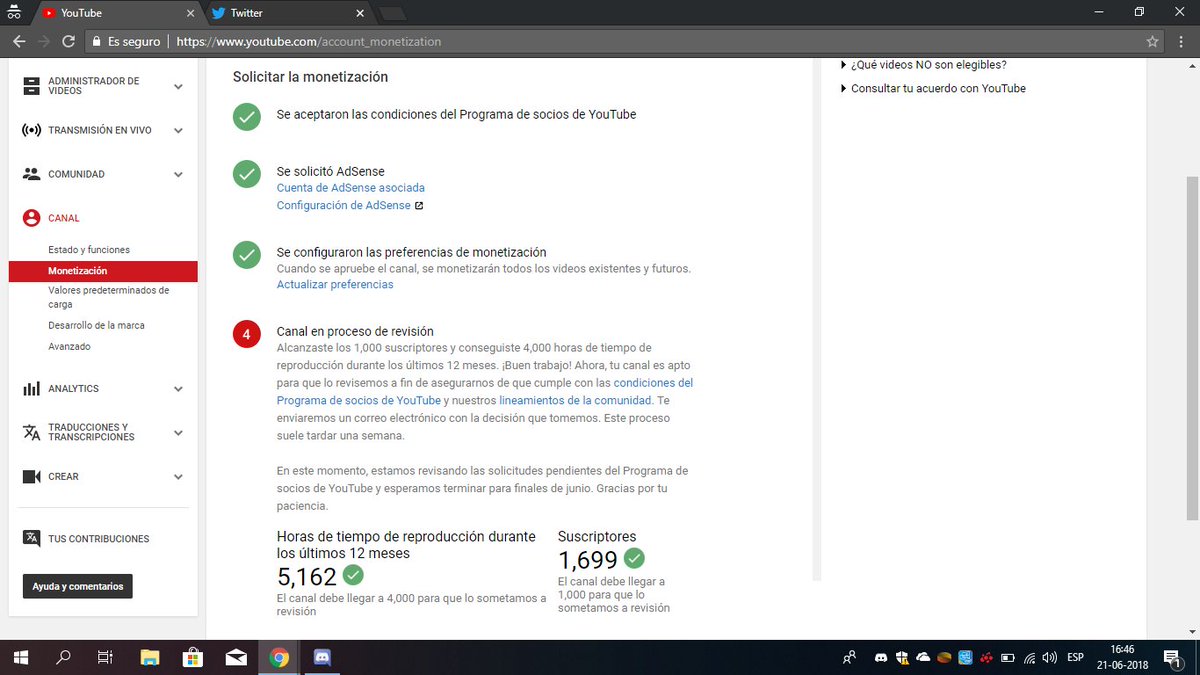1200x675 pixels.
Task: Click the battery tray icon
Action: (x=1009, y=658)
